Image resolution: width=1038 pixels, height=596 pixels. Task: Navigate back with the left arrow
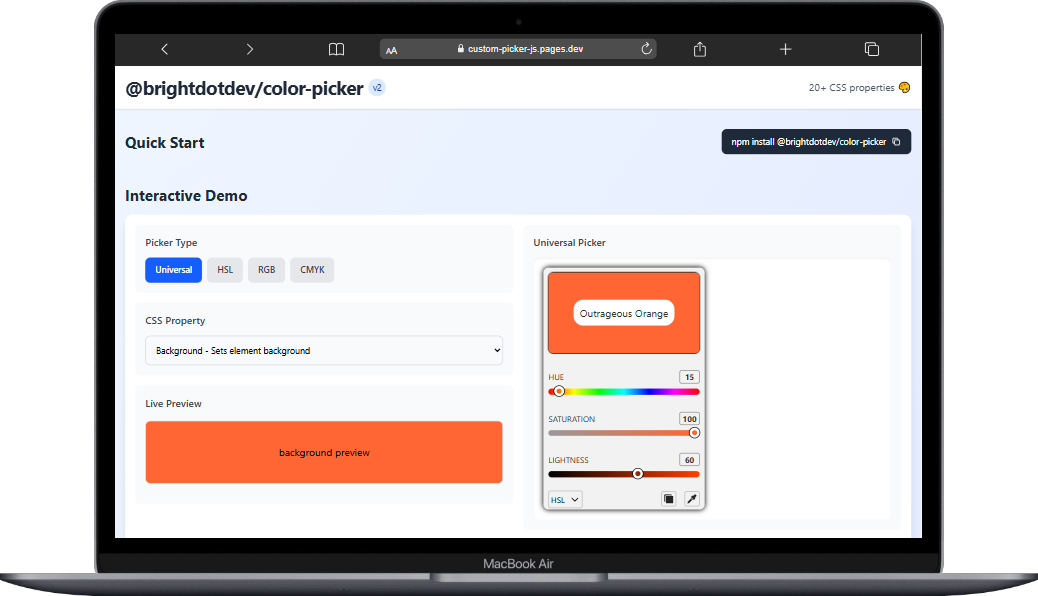[164, 48]
